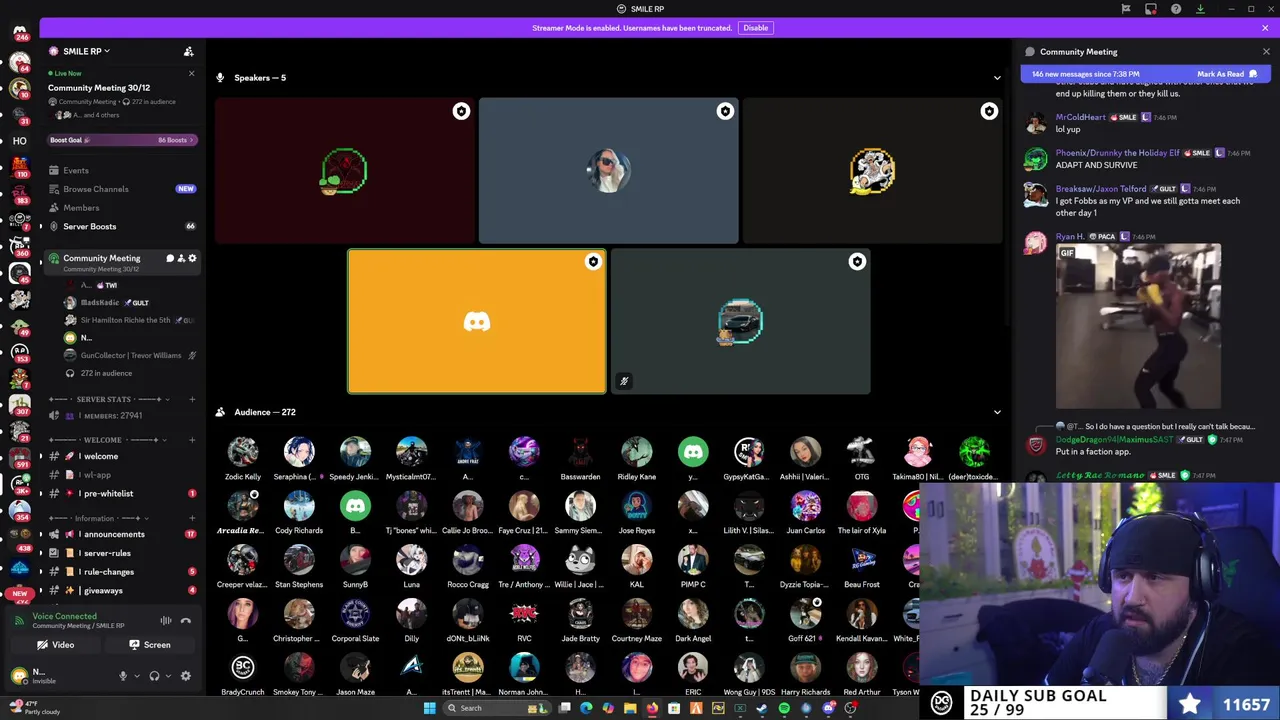1280x720 pixels.
Task: Close the Community Meeting chat panel
Action: (x=1266, y=51)
